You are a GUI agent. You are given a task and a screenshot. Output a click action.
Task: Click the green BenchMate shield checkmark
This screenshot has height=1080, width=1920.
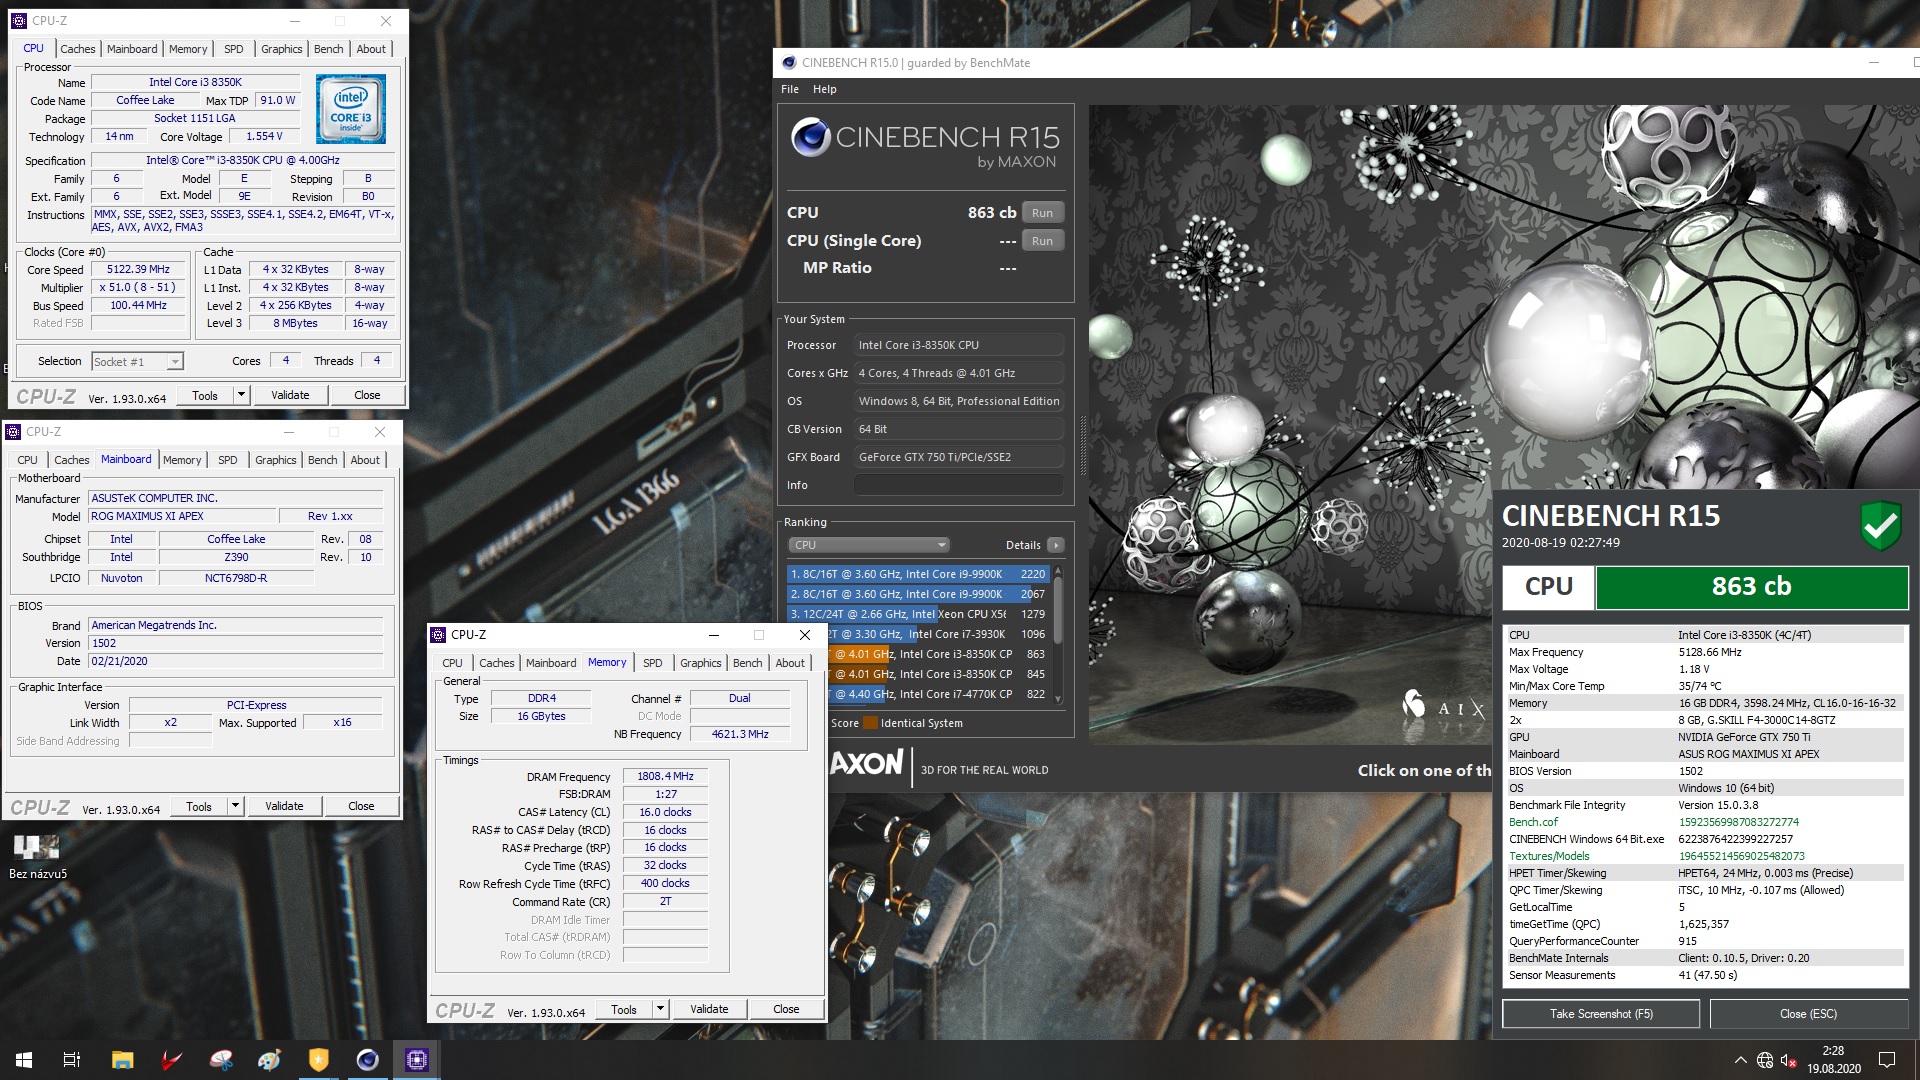[x=1880, y=524]
